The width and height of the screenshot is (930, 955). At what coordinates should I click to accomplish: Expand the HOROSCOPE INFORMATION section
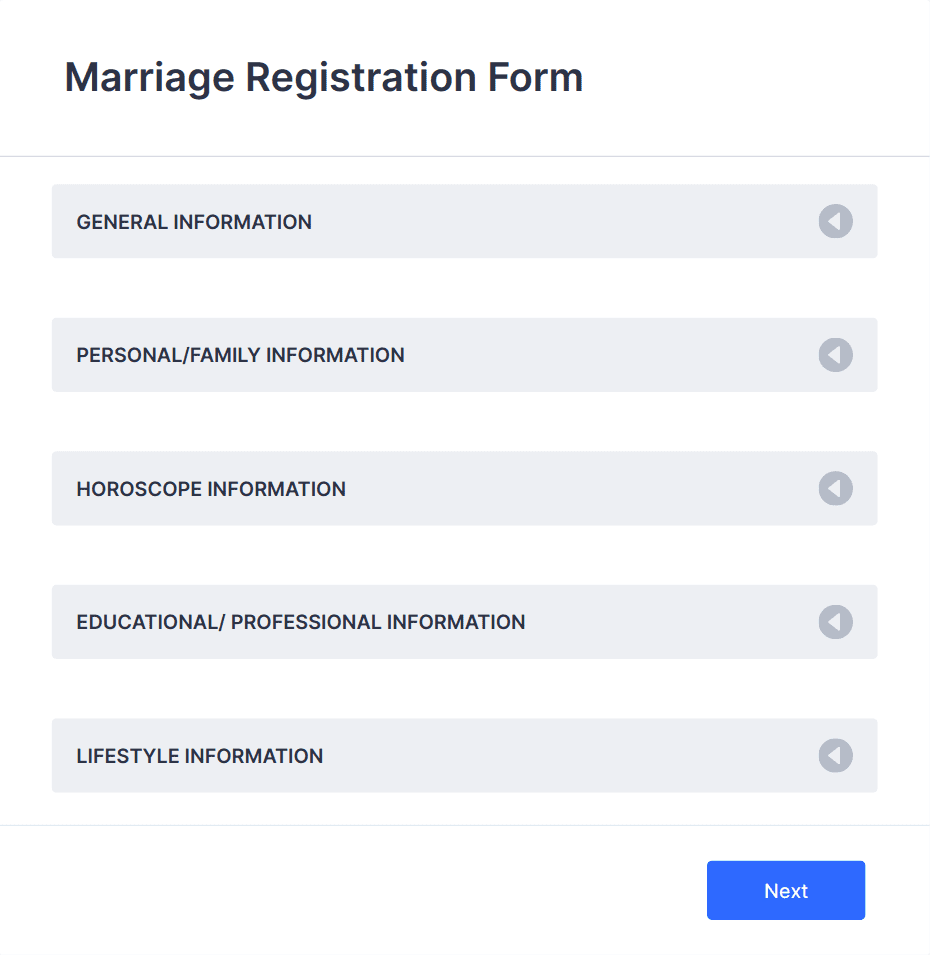[464, 488]
